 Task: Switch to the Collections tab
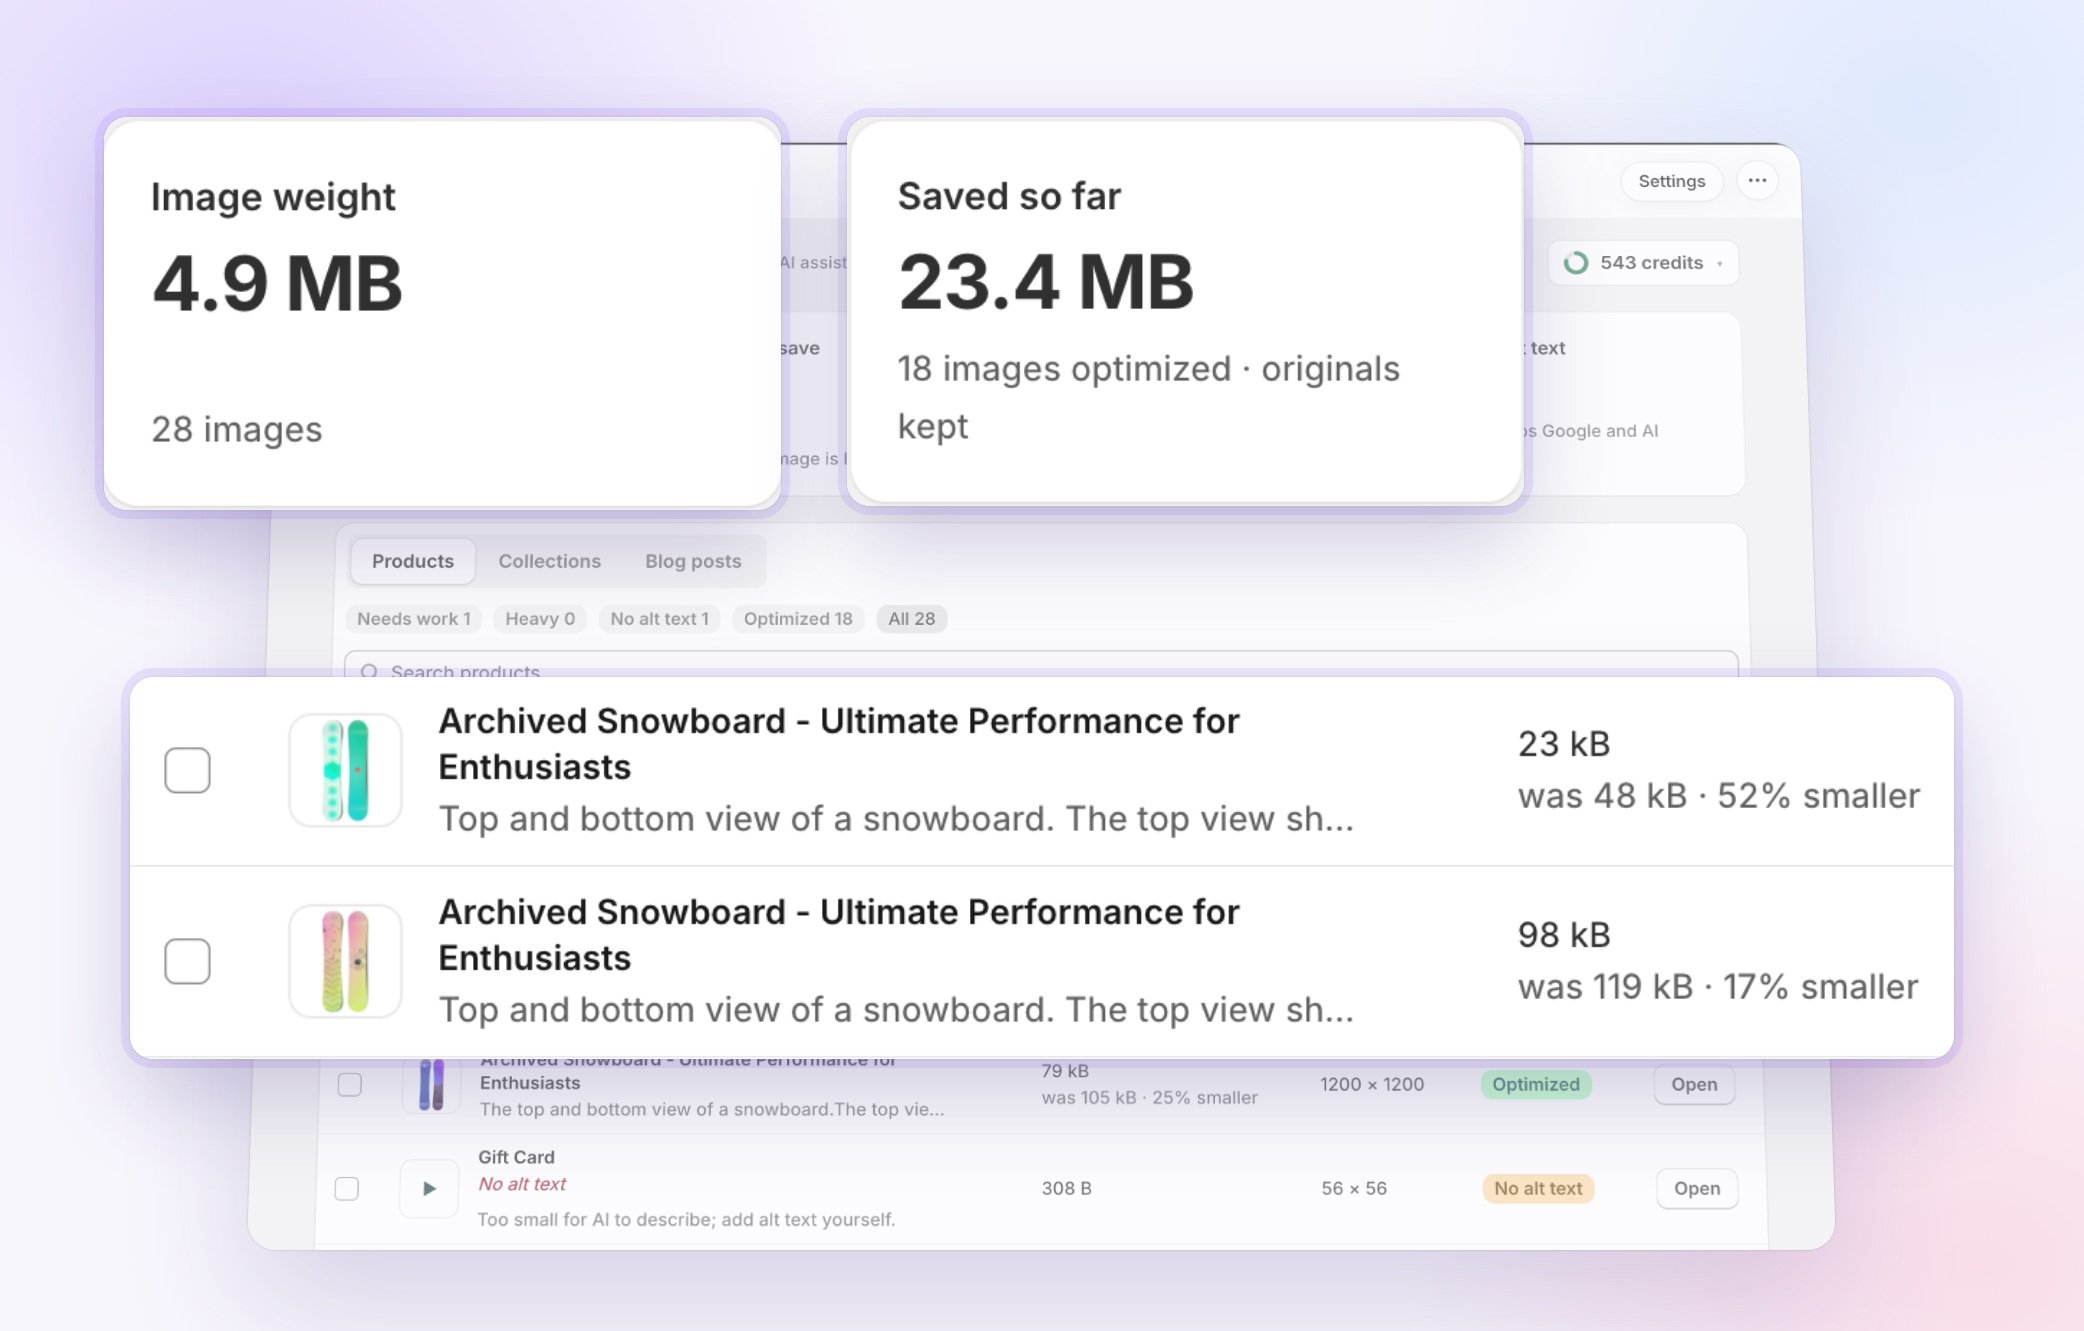(x=550, y=561)
